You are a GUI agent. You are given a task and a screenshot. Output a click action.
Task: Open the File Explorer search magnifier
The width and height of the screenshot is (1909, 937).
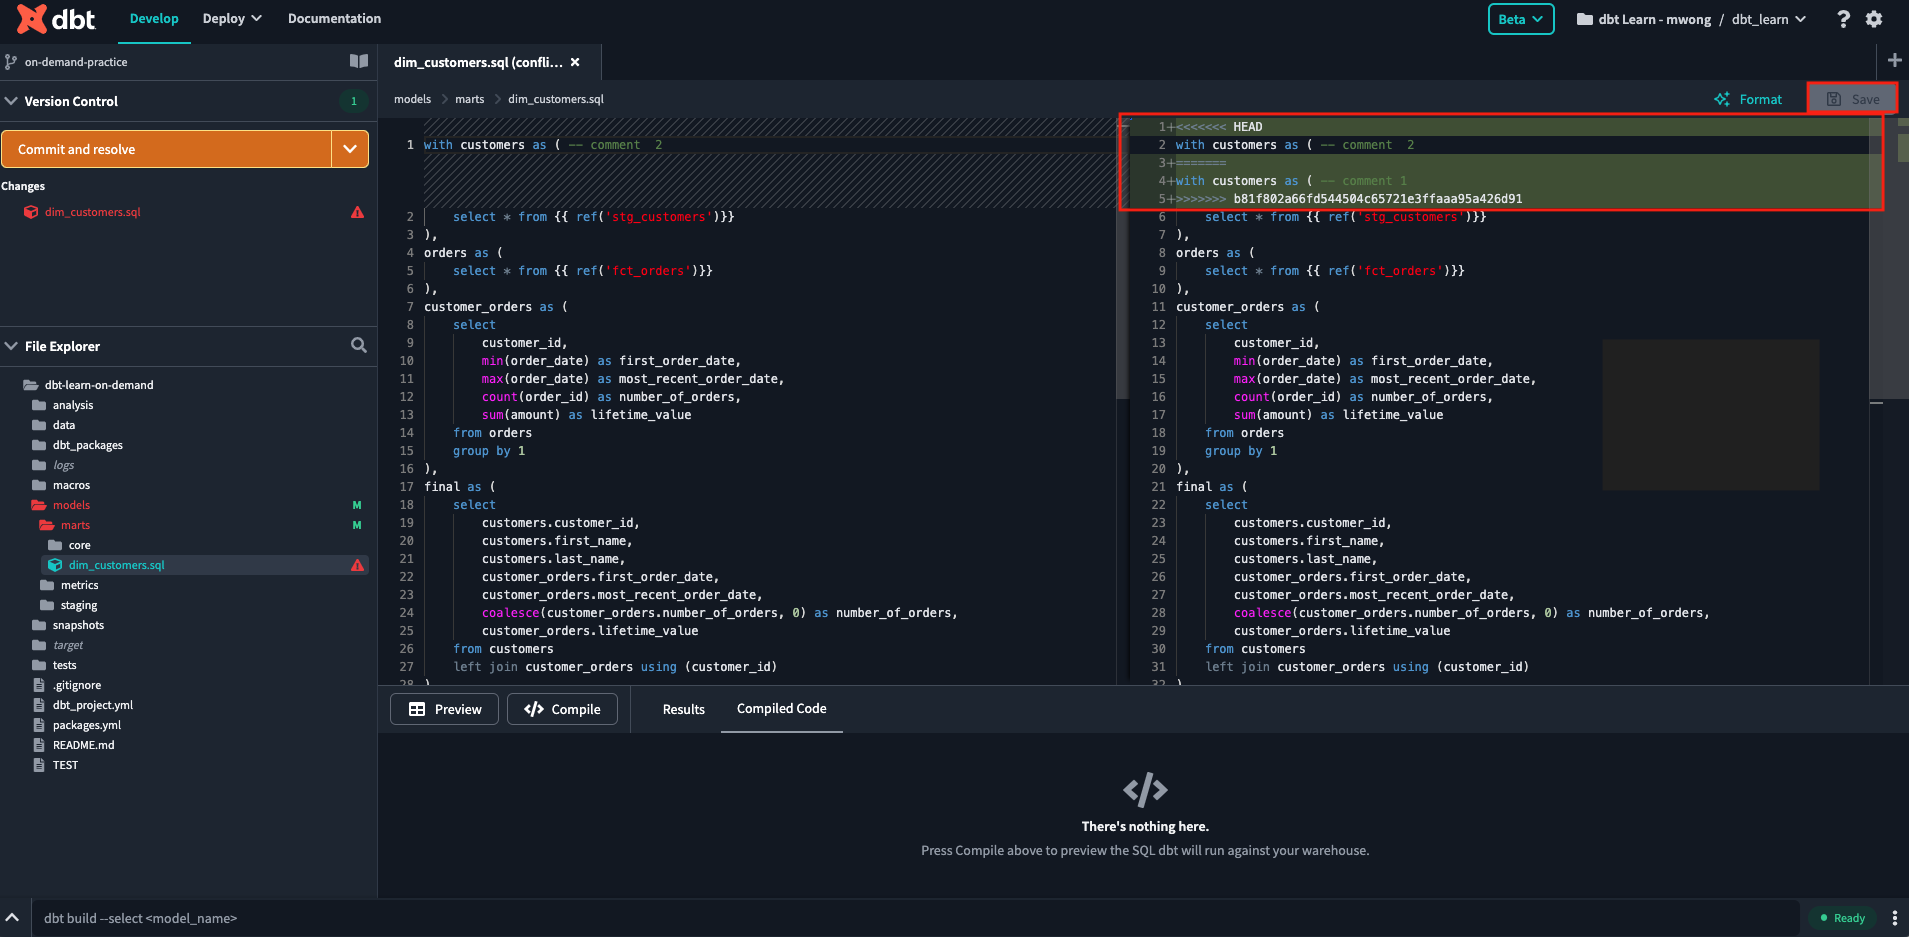pos(359,345)
